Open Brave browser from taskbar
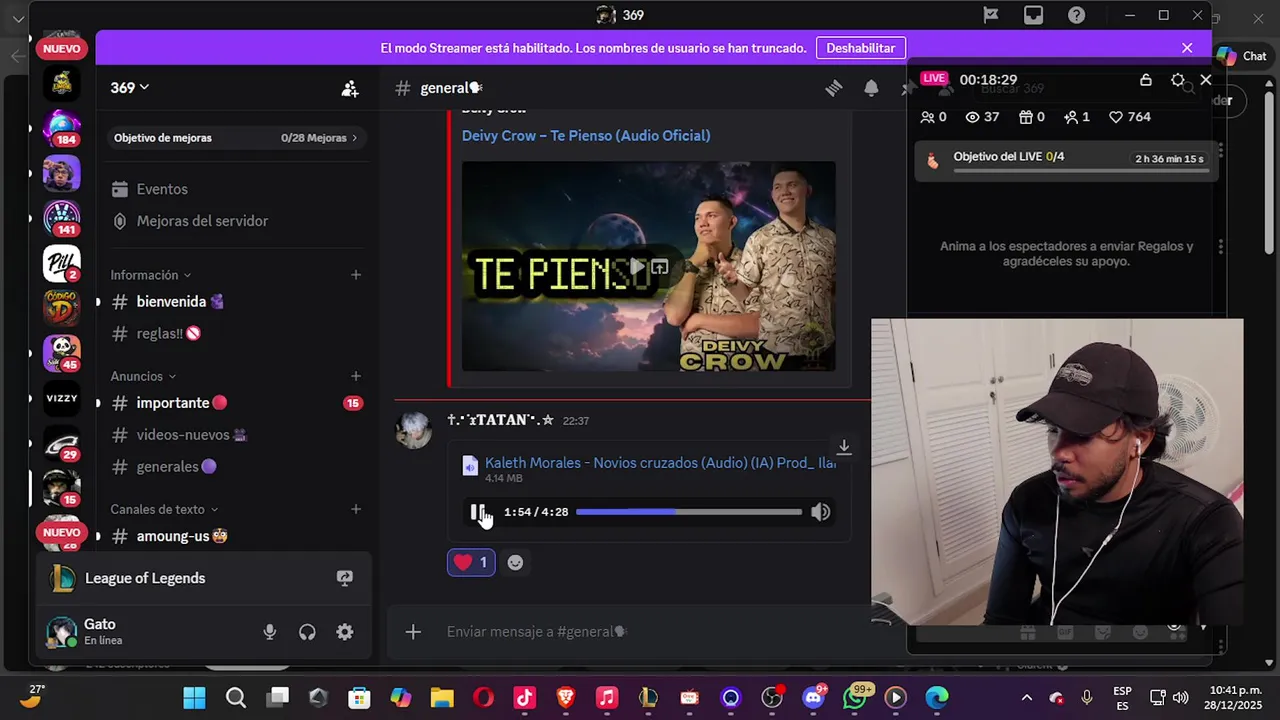 [x=566, y=697]
